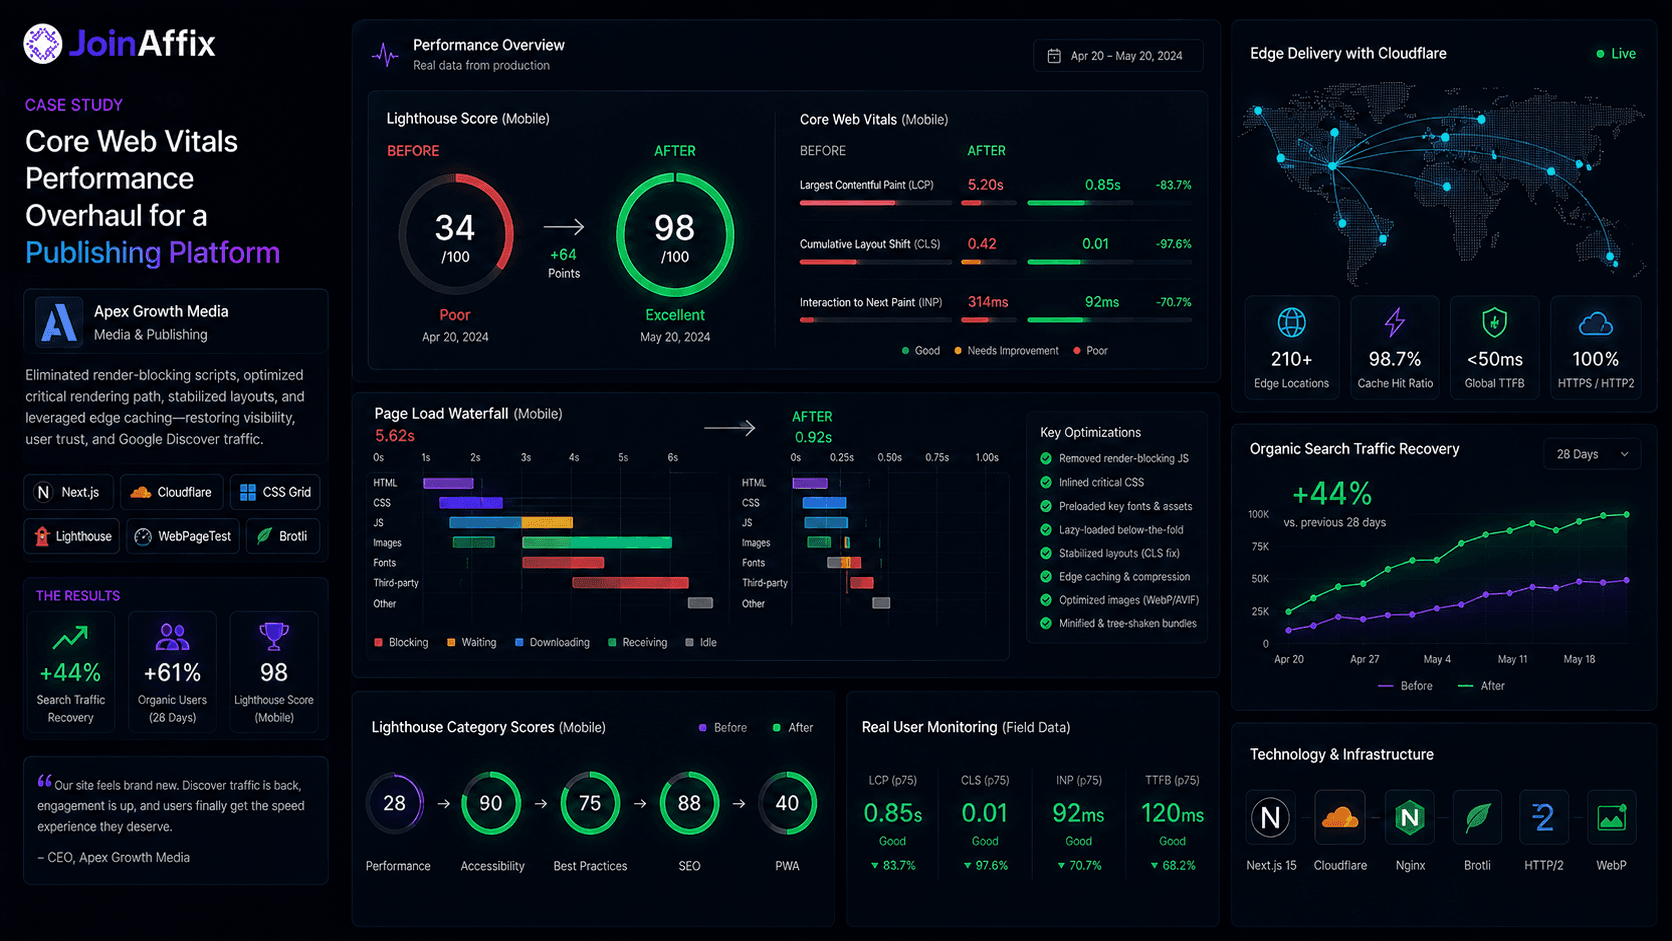This screenshot has width=1672, height=941.
Task: Toggle the Edge caching & compression check
Action: click(x=1046, y=577)
